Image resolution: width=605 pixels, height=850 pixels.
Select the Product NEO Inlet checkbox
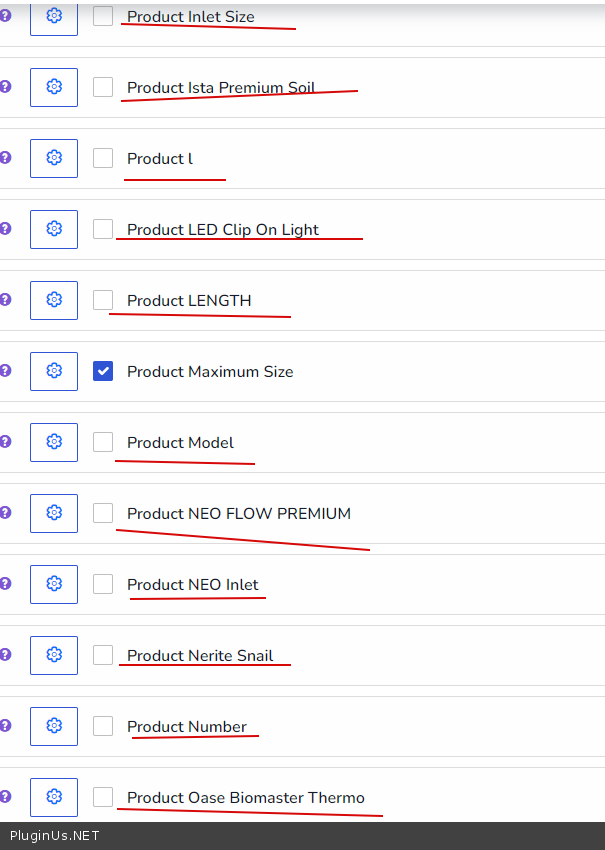pyautogui.click(x=103, y=584)
